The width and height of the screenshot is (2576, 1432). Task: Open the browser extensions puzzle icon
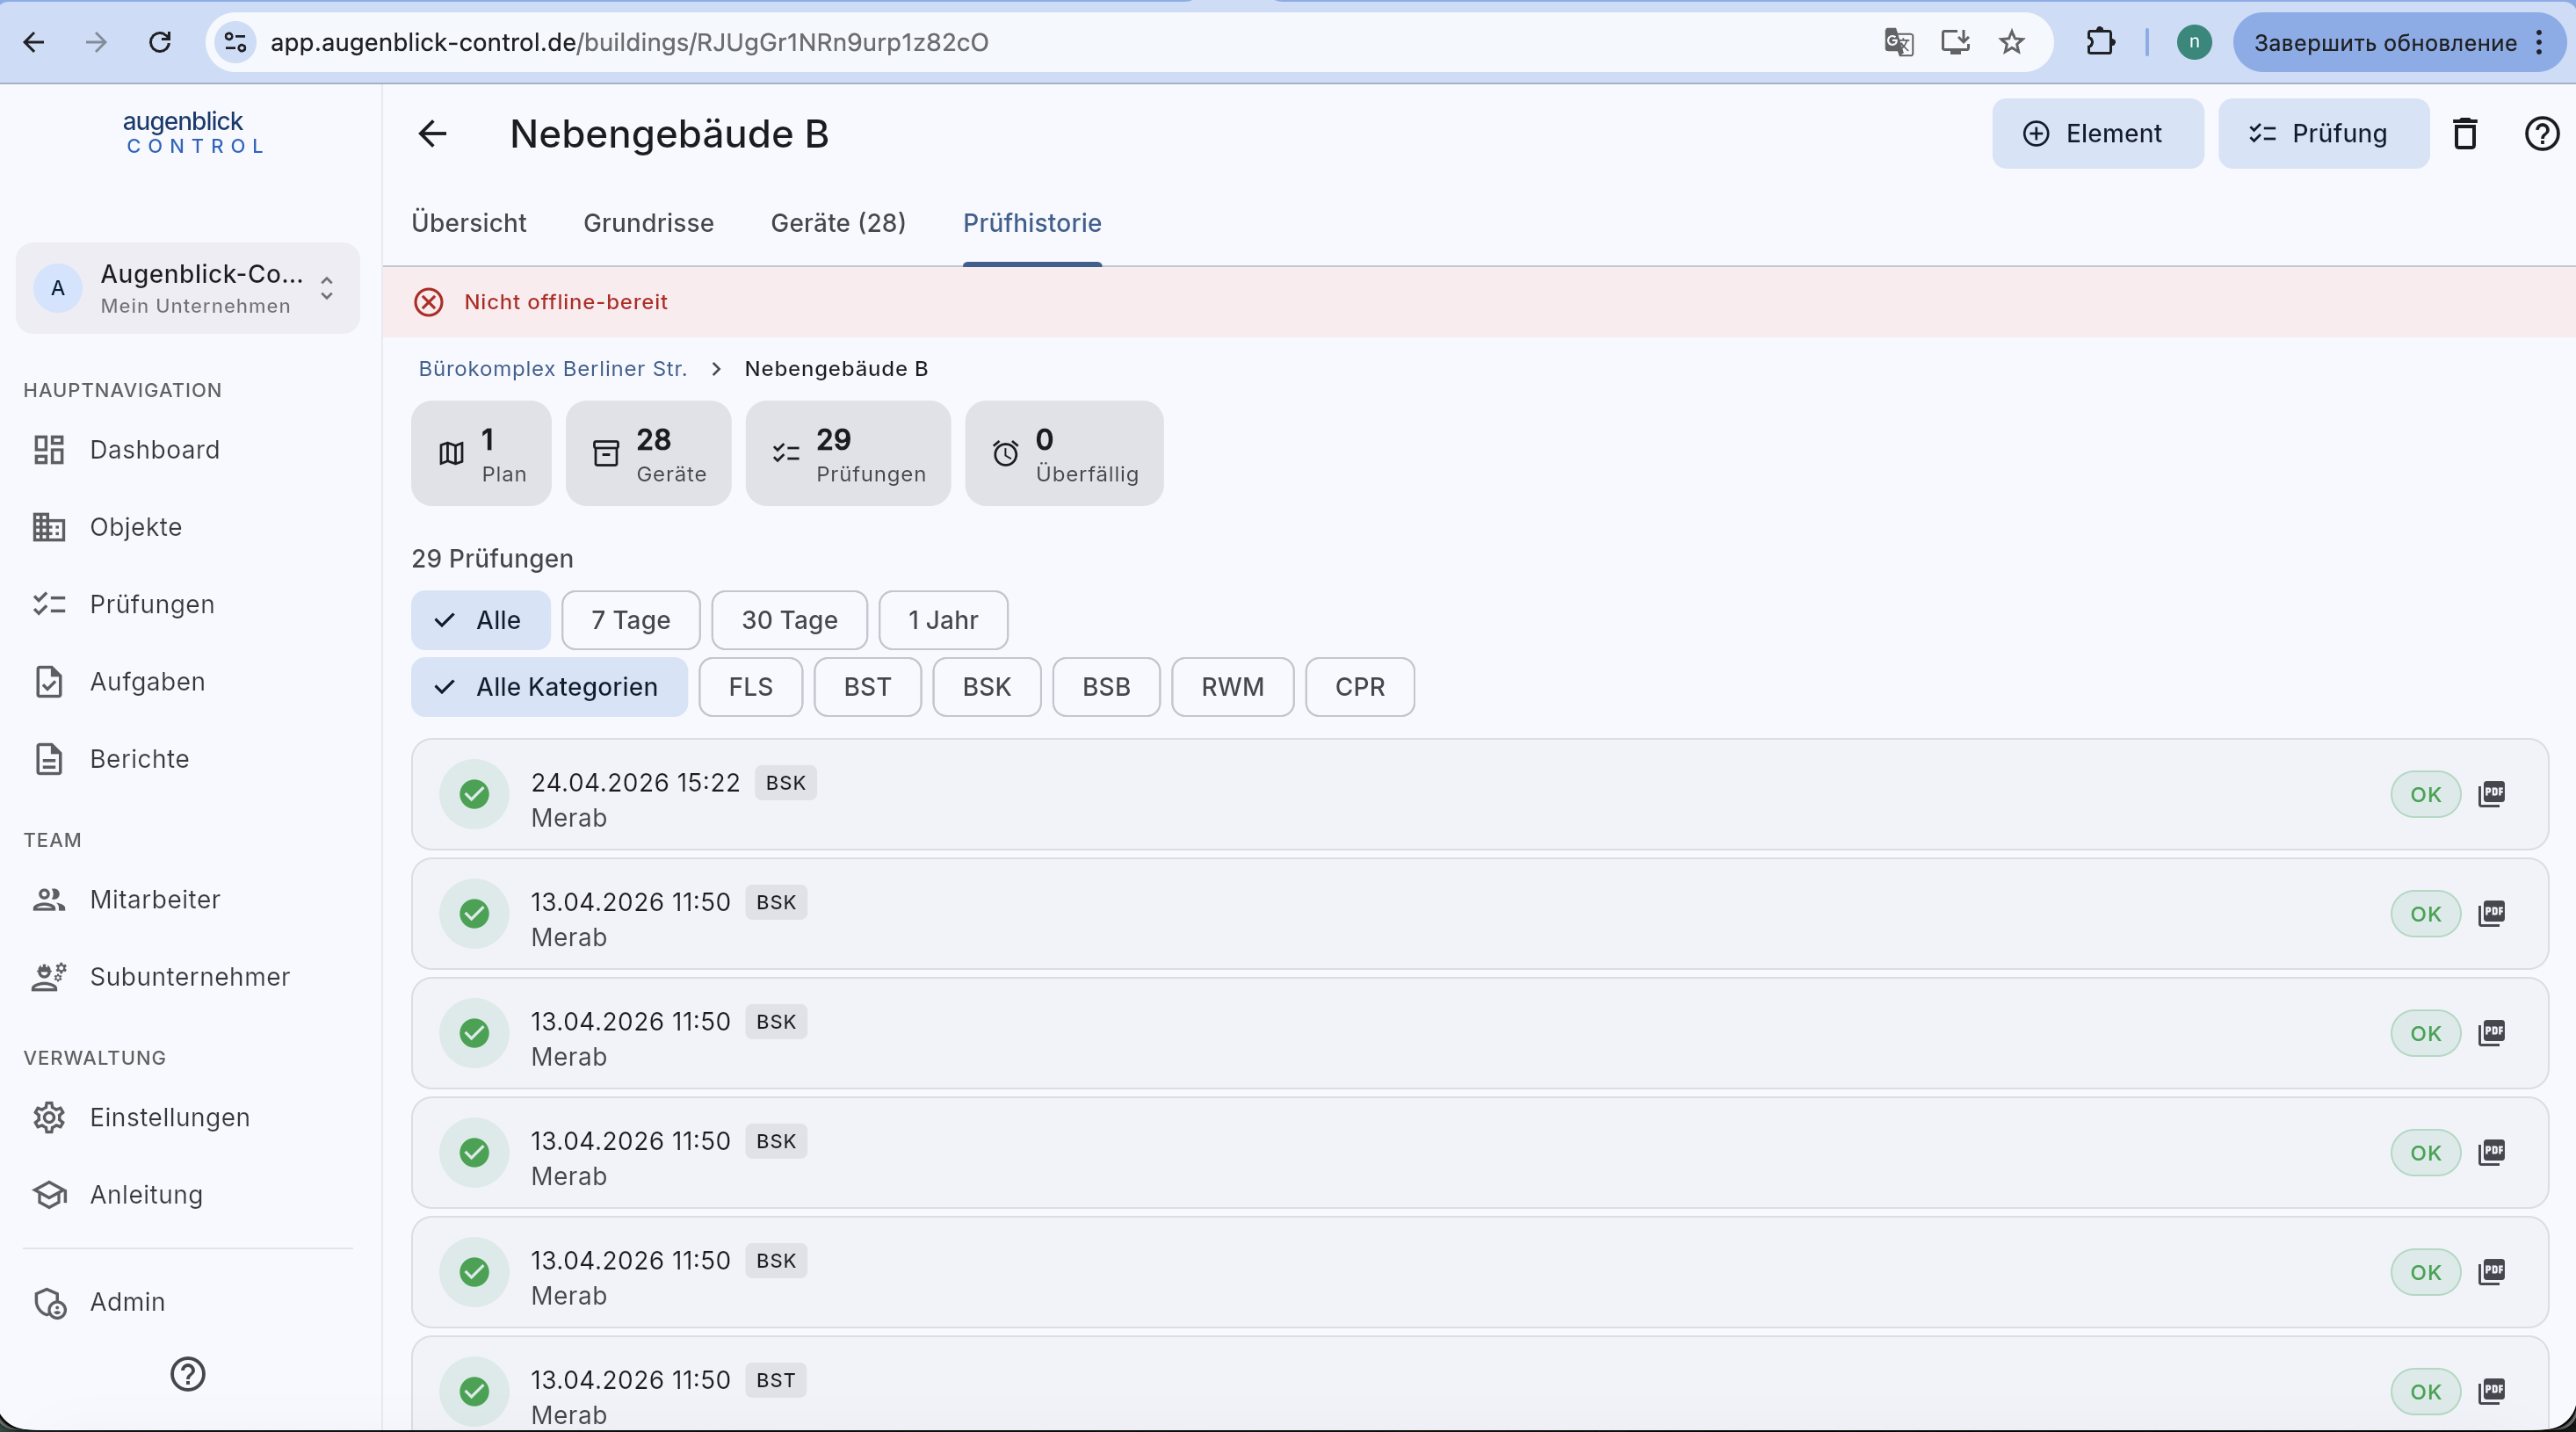click(x=2101, y=42)
